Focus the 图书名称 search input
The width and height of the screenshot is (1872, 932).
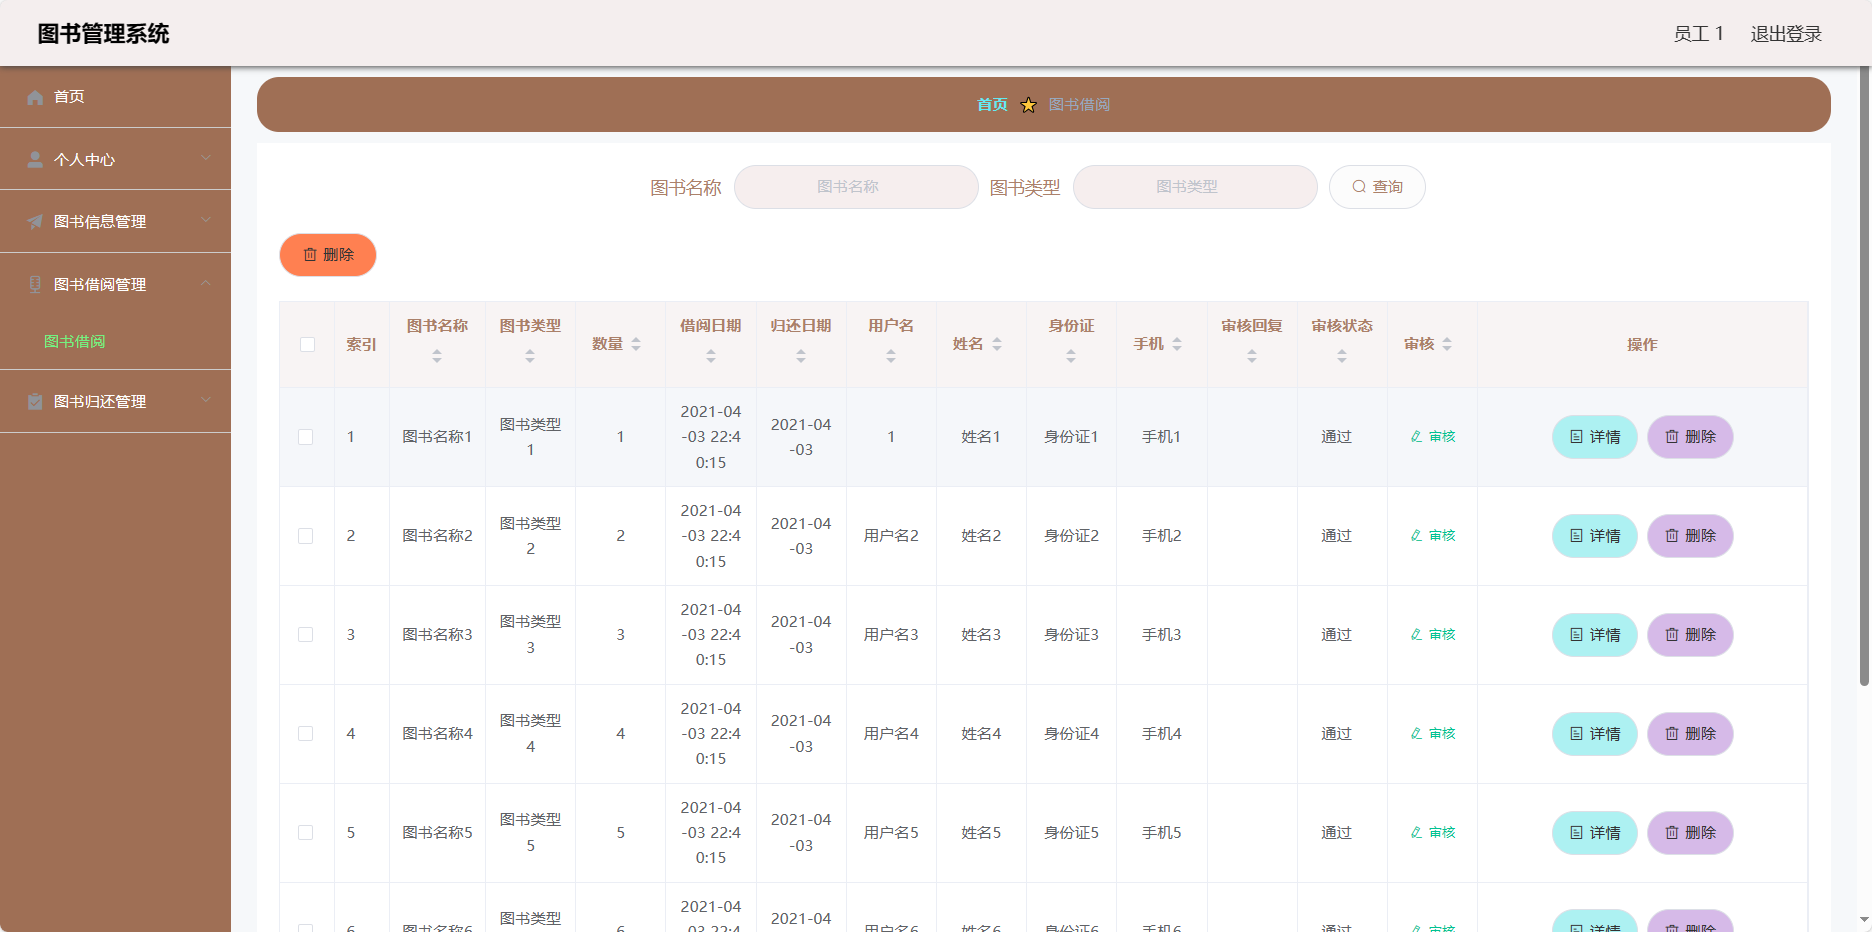click(x=856, y=187)
